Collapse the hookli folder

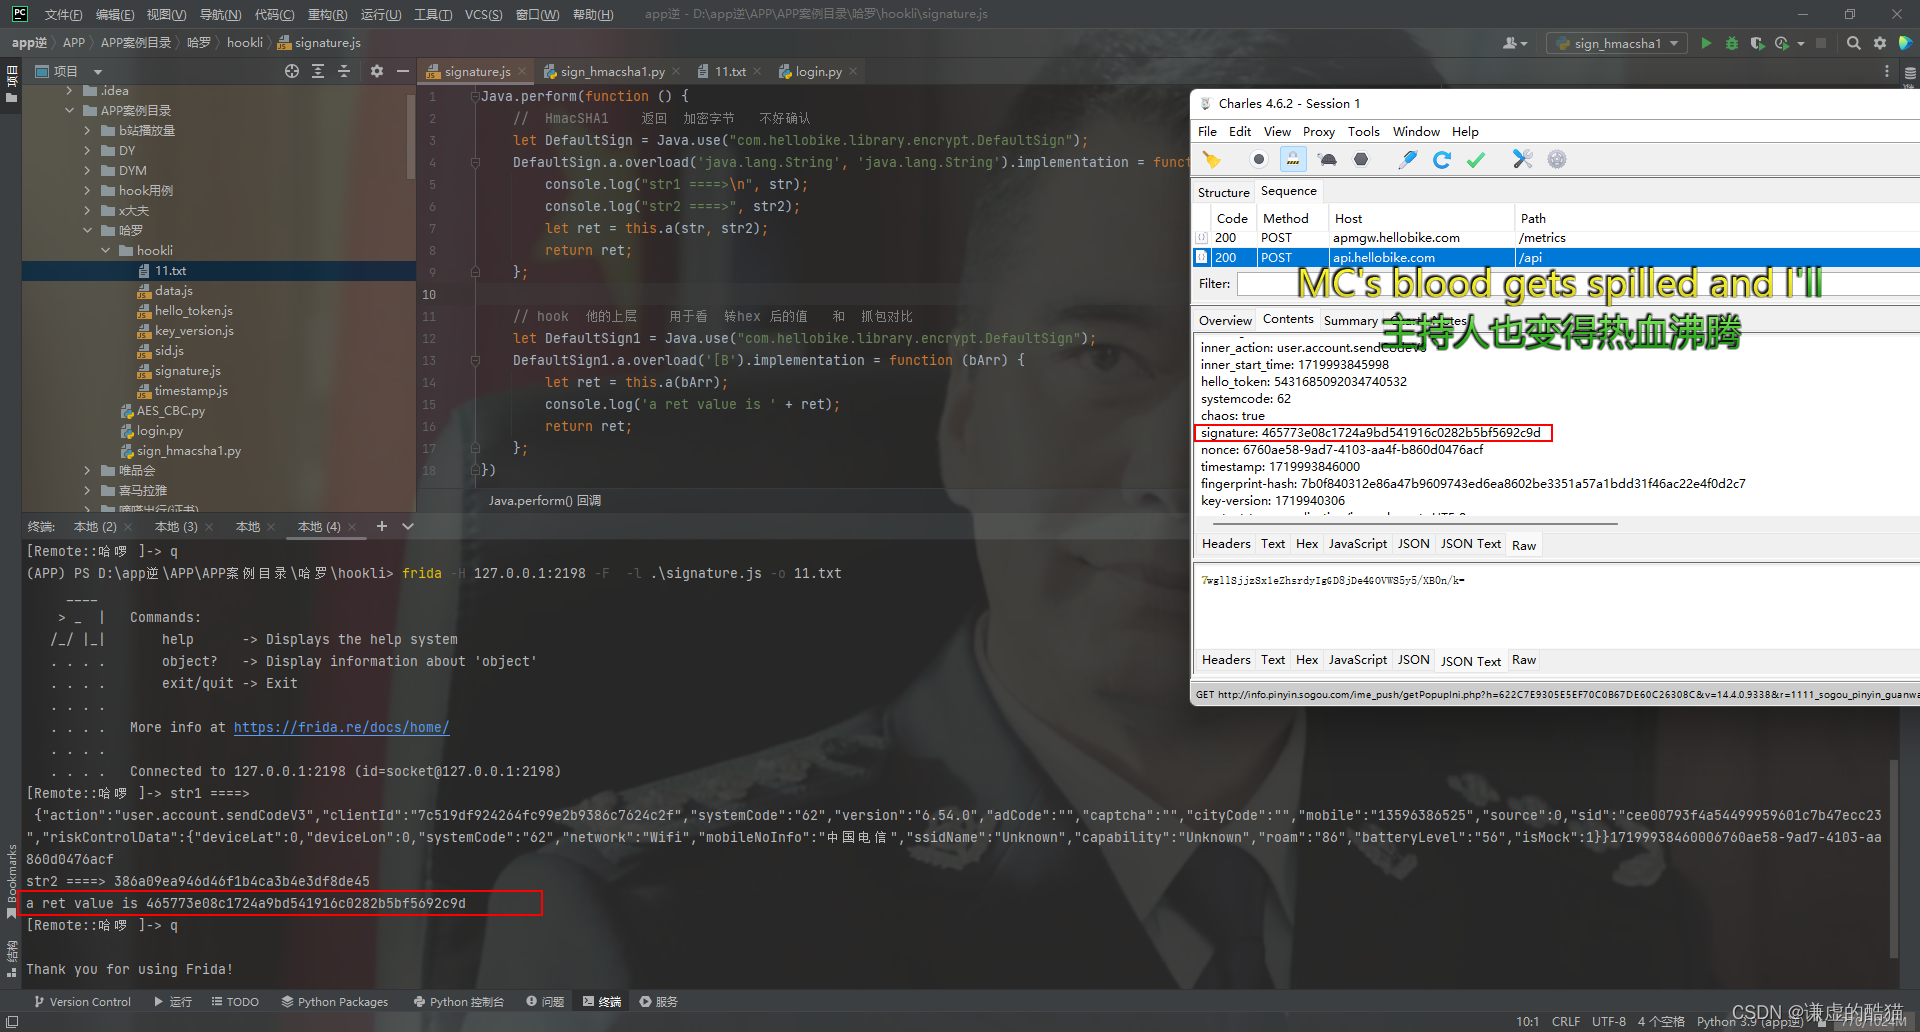pyautogui.click(x=106, y=251)
